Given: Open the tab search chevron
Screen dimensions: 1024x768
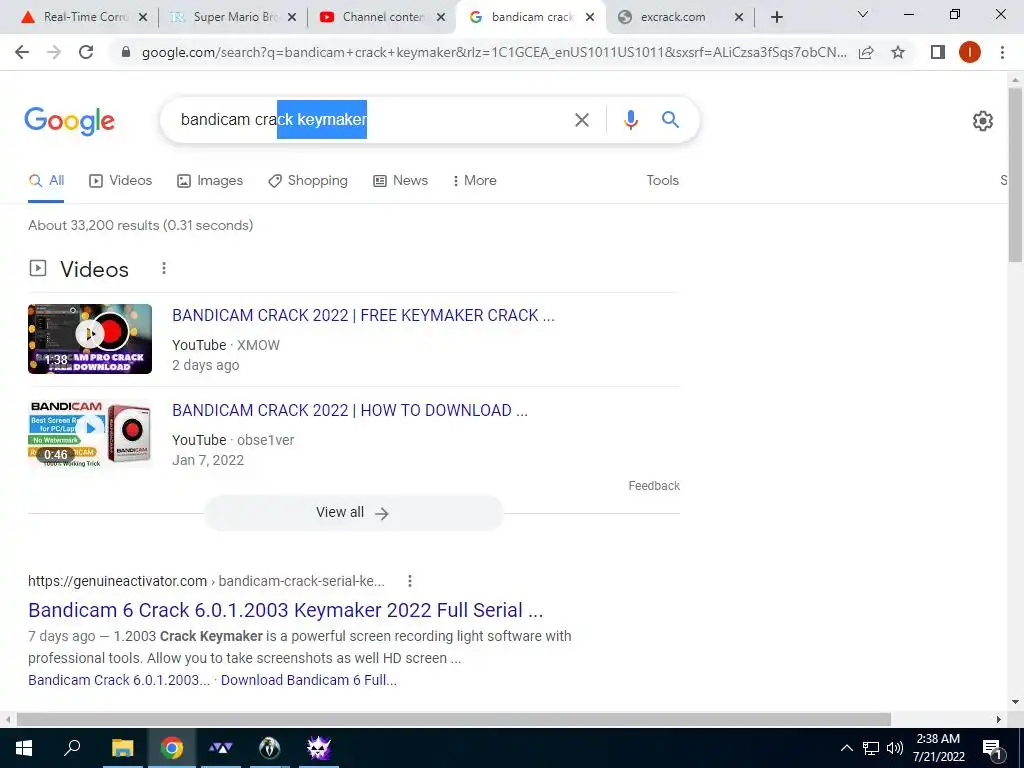Looking at the screenshot, I should 863,14.
